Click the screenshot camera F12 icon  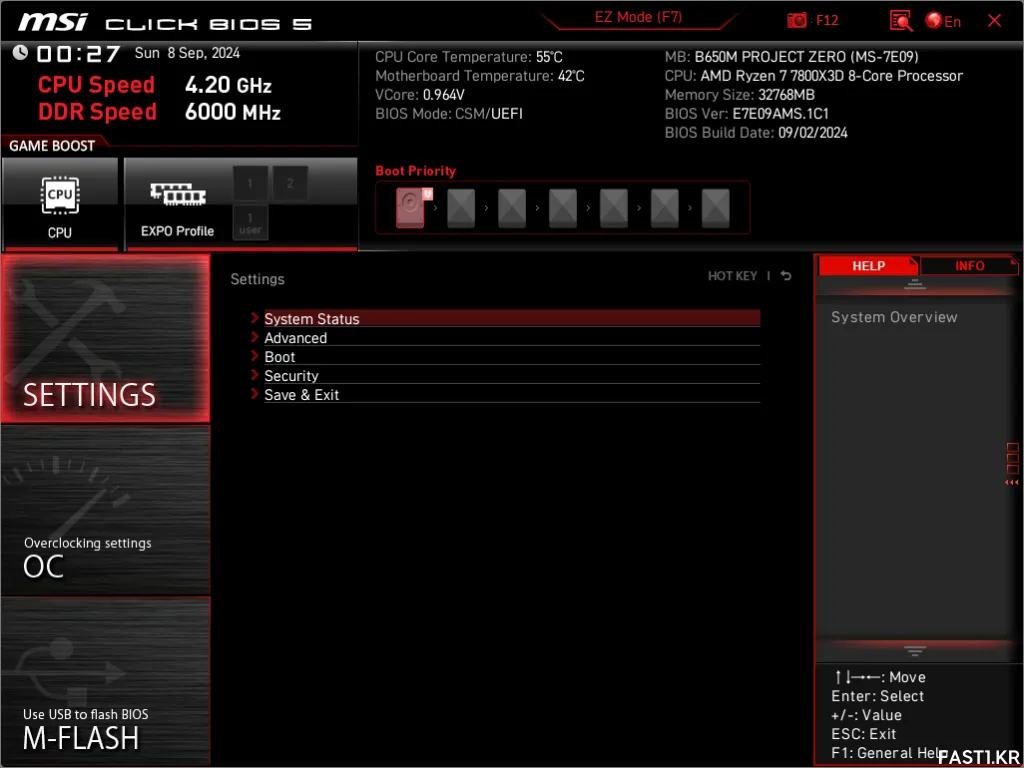797,20
